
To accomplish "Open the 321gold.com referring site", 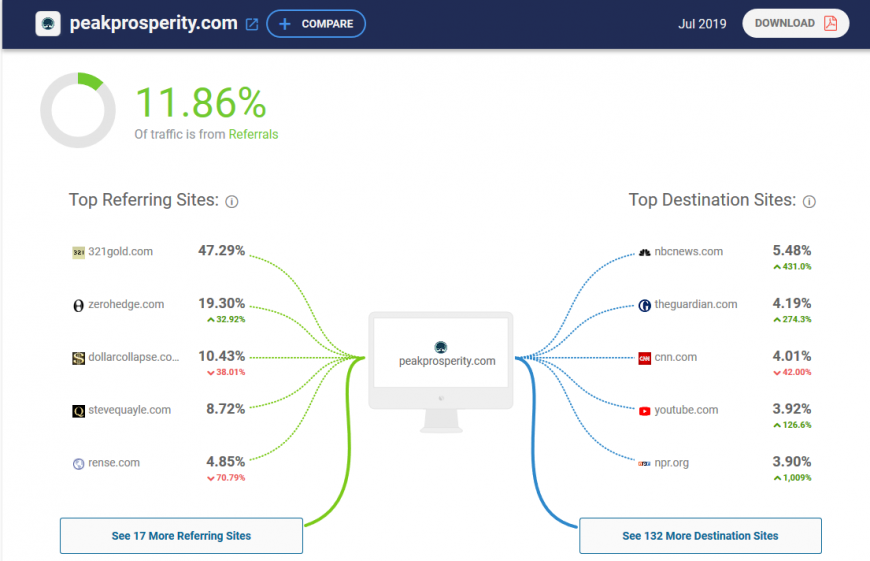I will tap(120, 251).
